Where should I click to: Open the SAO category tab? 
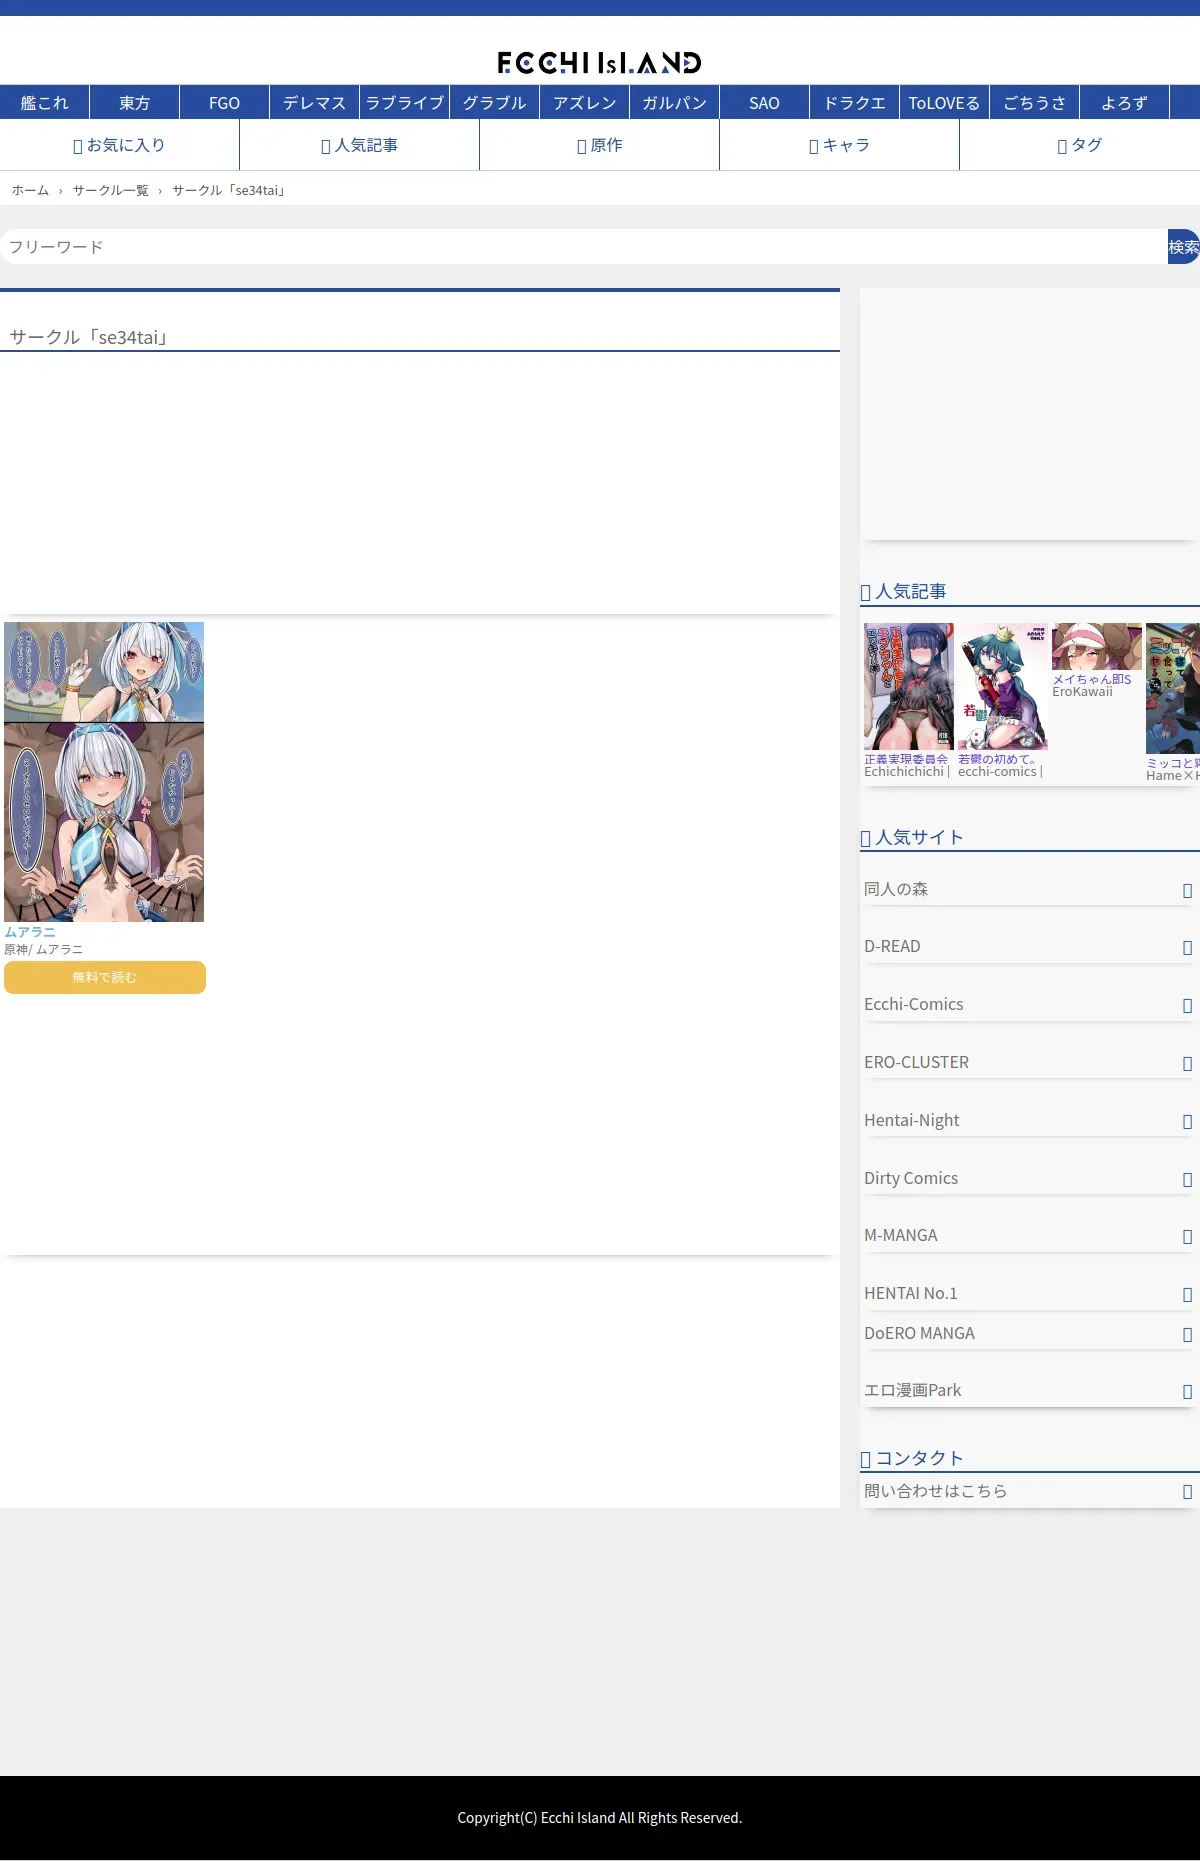[x=764, y=103]
